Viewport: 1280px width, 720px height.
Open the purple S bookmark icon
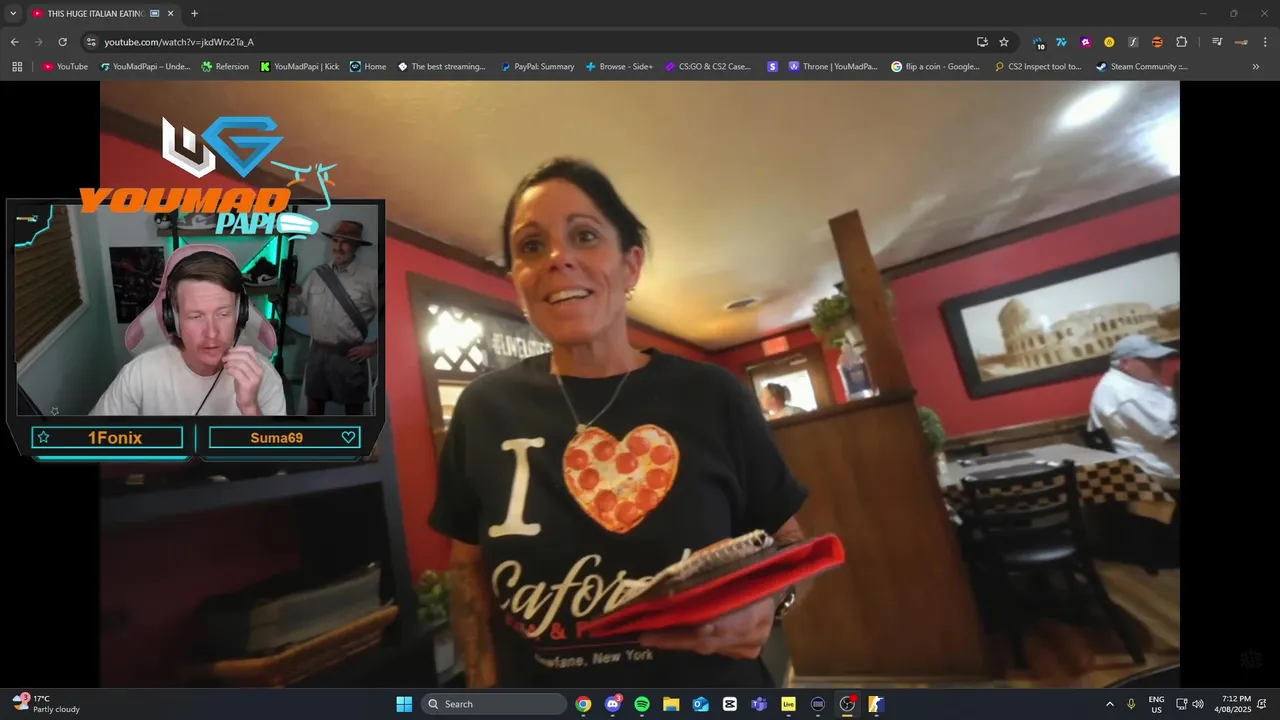click(x=772, y=67)
